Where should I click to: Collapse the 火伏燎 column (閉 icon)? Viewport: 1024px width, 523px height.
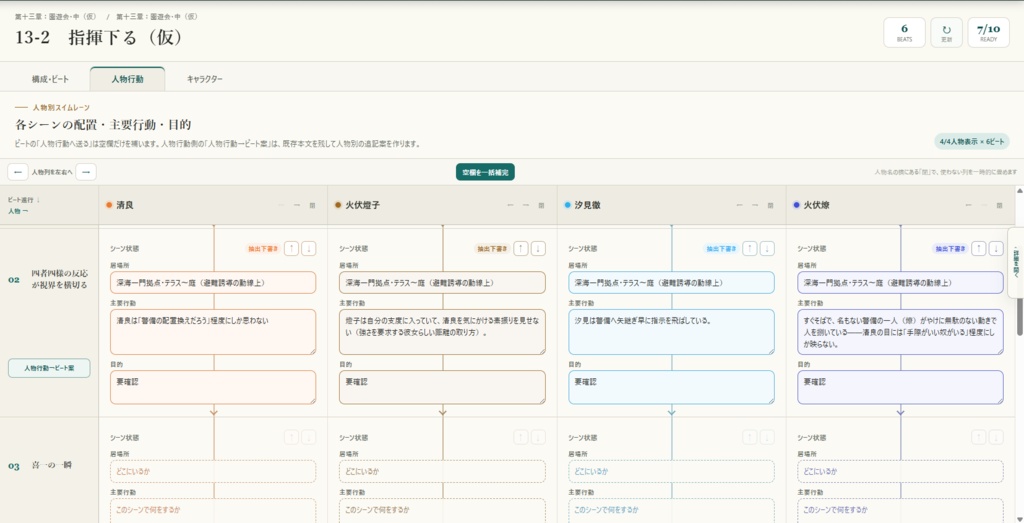[1000, 205]
